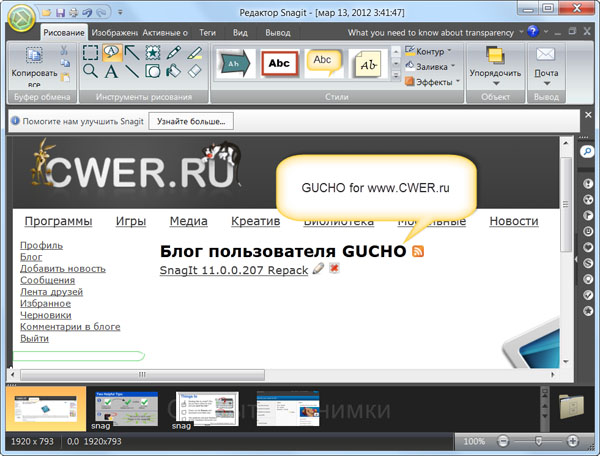This screenshot has width=600, height=456.
Task: Switch to the Теги ribbon tab
Action: click(207, 32)
